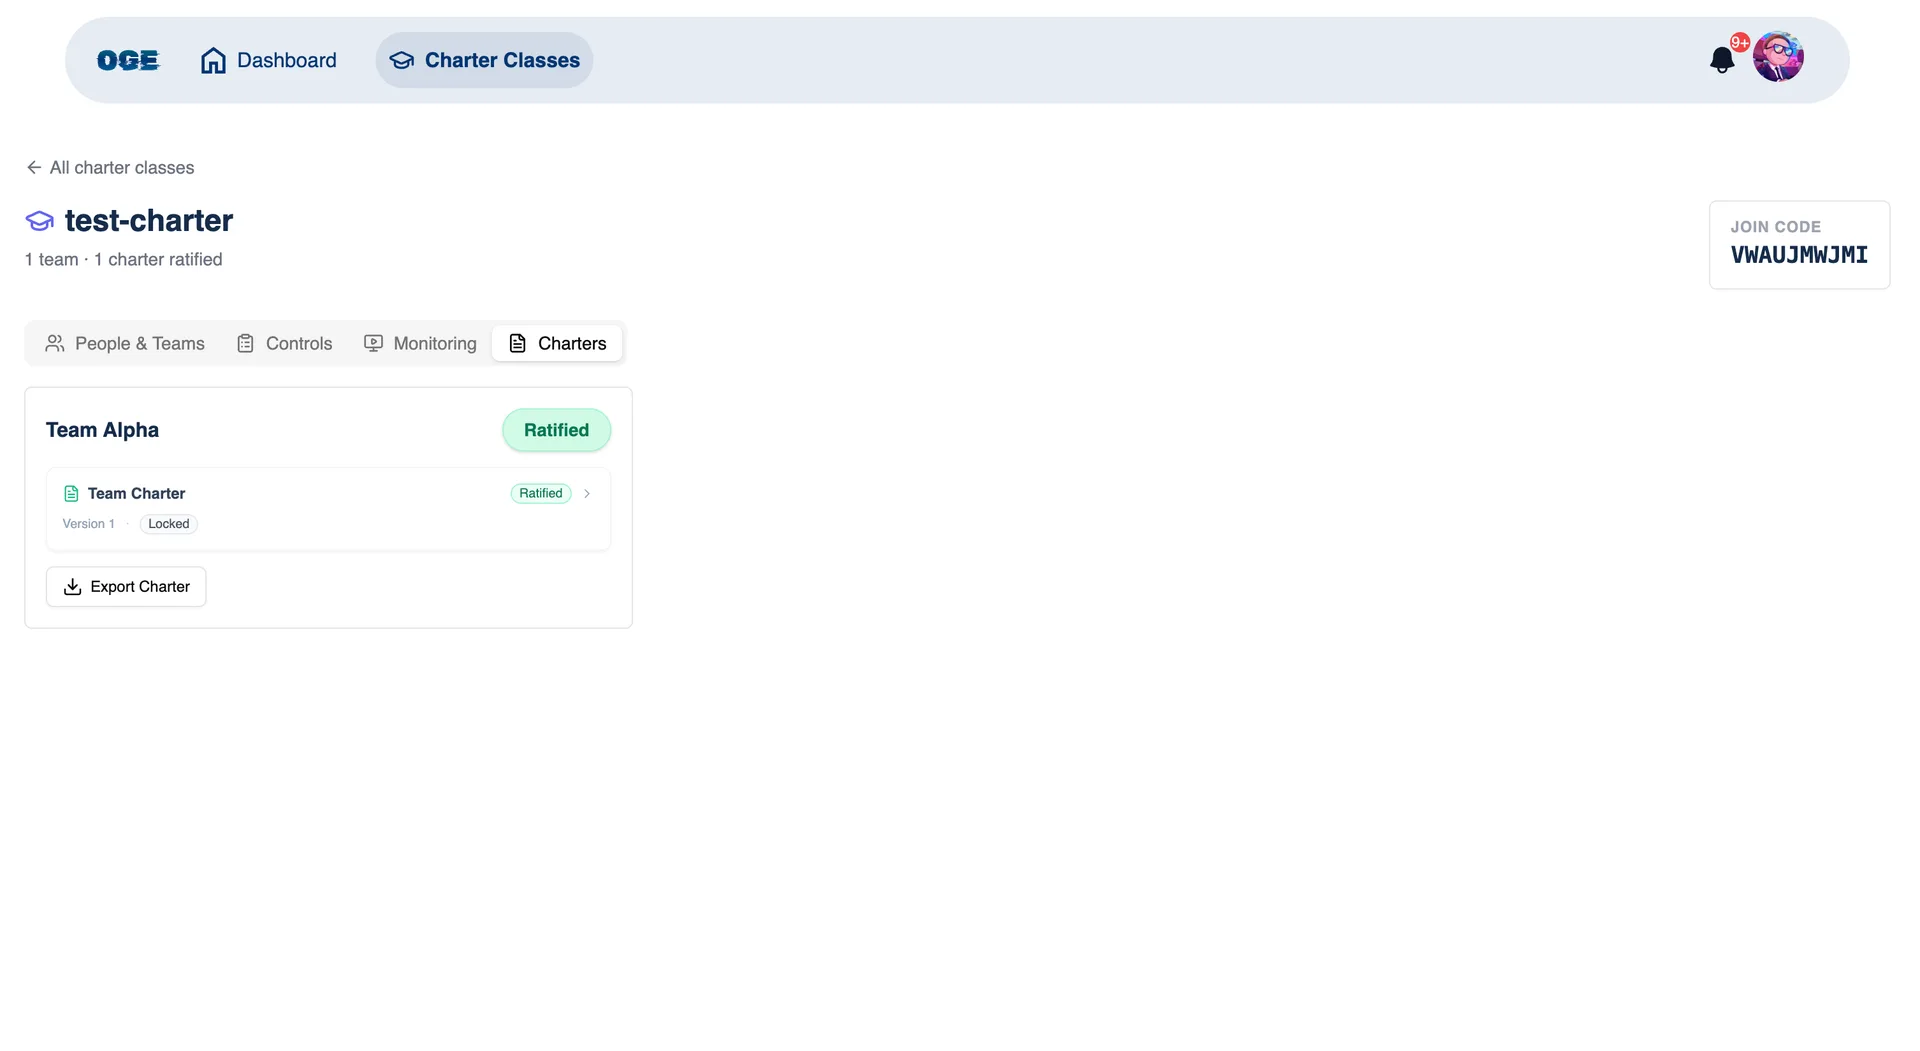Open the notifications bell

pyautogui.click(x=1722, y=60)
